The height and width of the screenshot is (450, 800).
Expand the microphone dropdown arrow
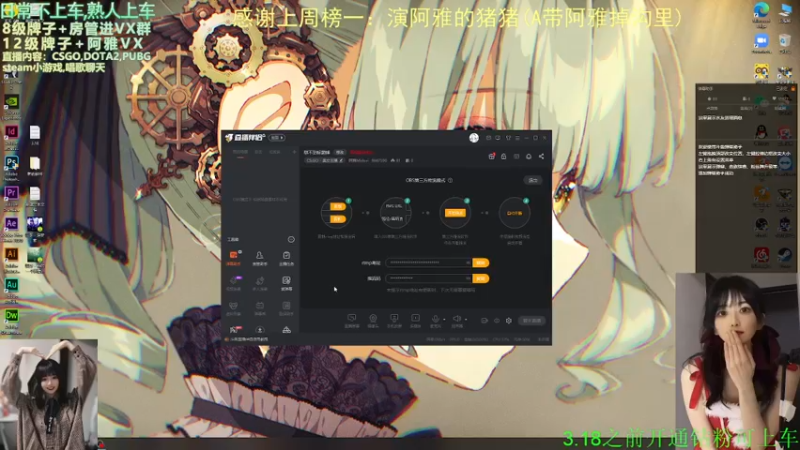pos(444,319)
